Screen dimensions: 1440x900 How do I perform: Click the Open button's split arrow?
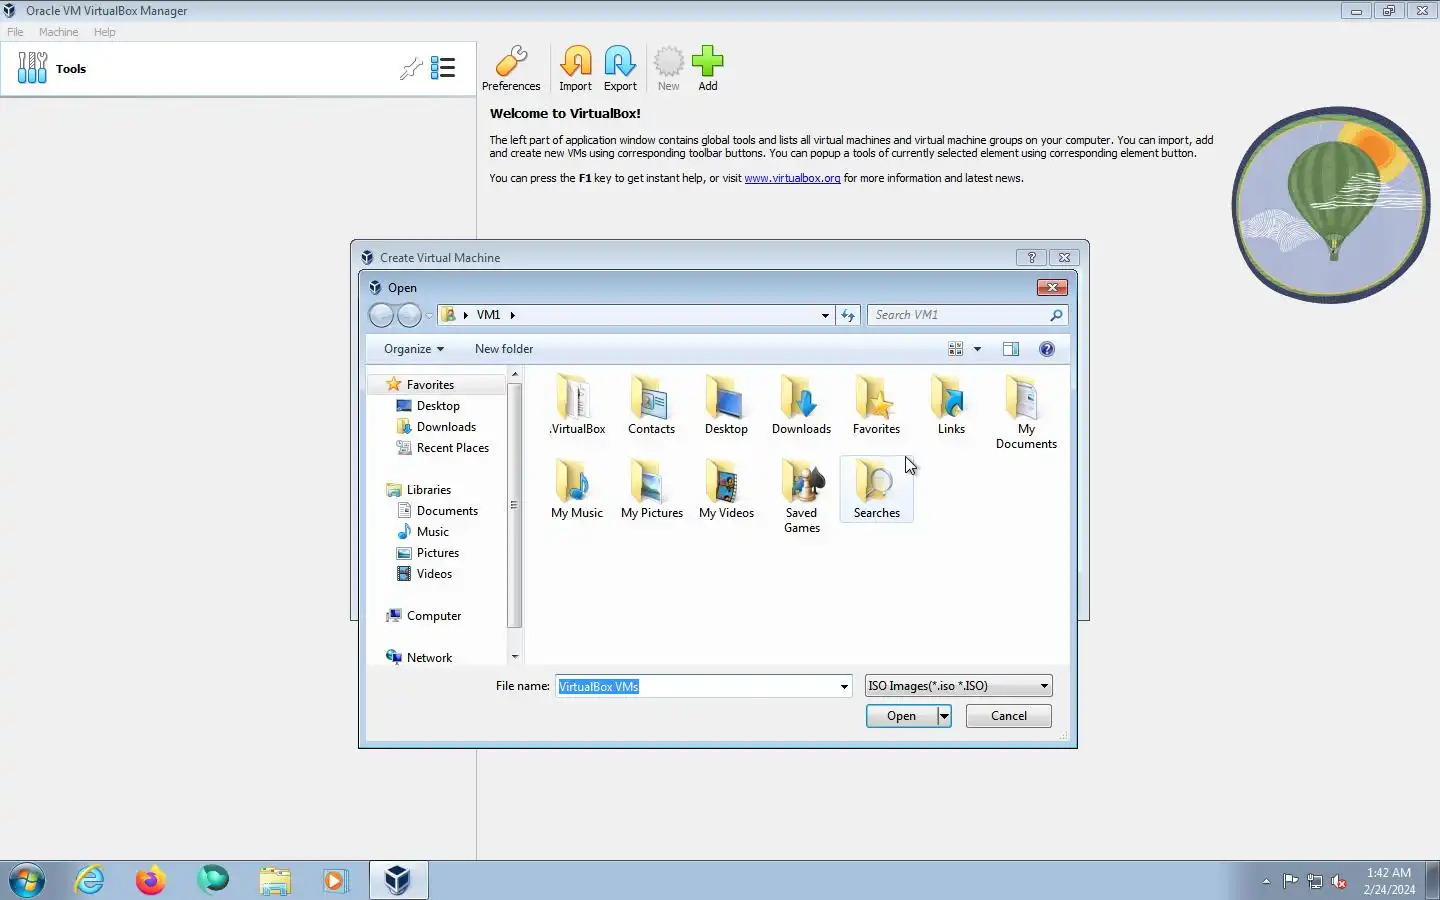click(944, 716)
